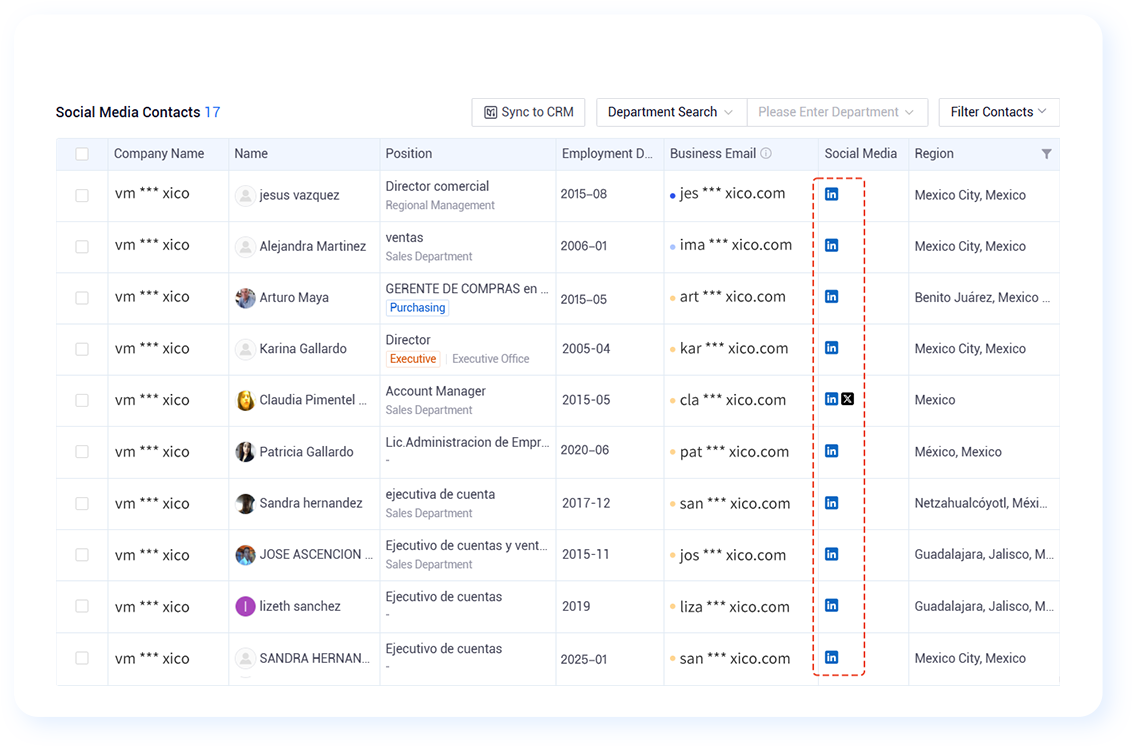
Task: Click the Business Email info icon
Action: click(766, 154)
